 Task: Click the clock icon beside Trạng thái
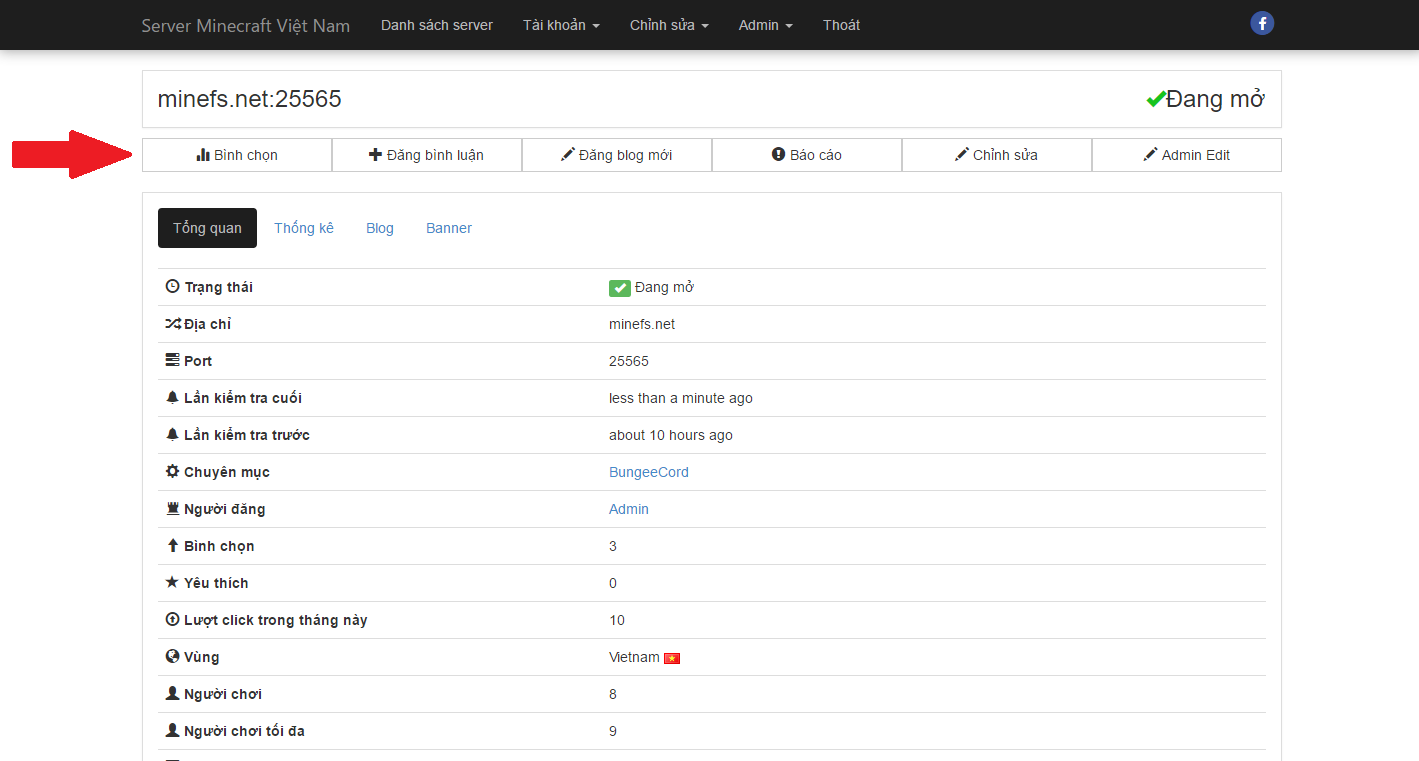(x=172, y=287)
